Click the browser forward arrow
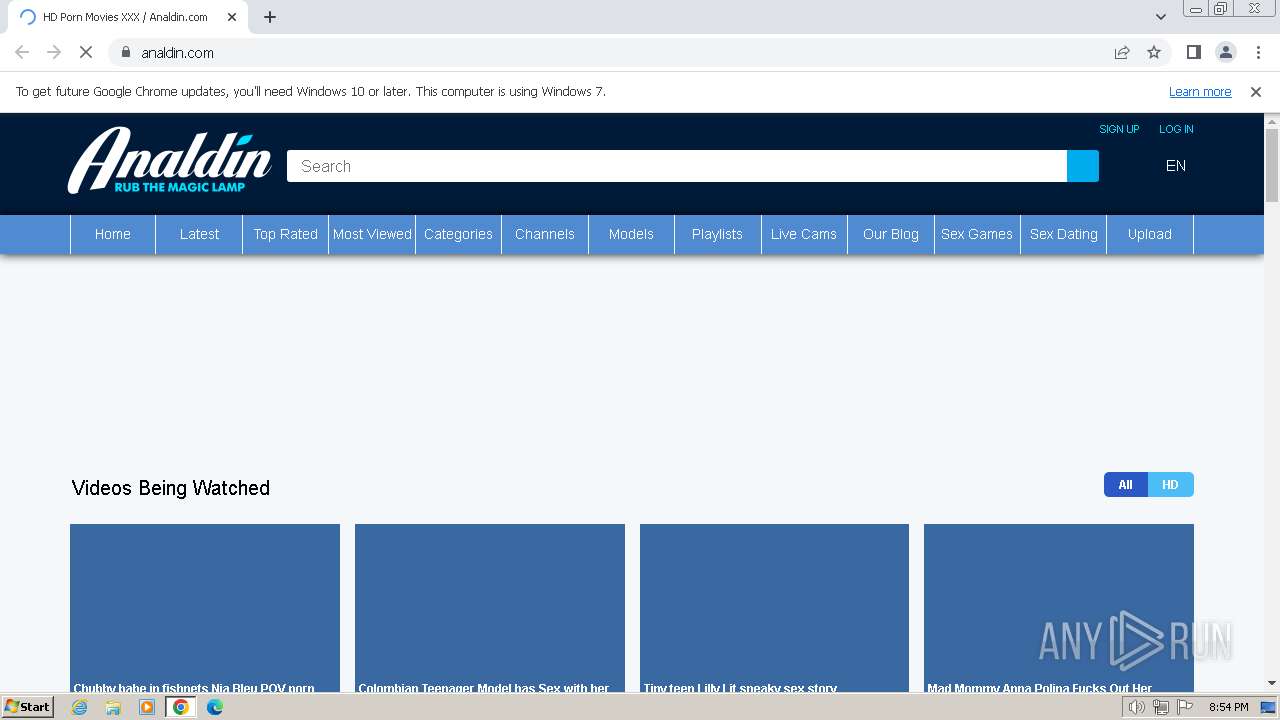This screenshot has height=720, width=1280. pos(54,52)
